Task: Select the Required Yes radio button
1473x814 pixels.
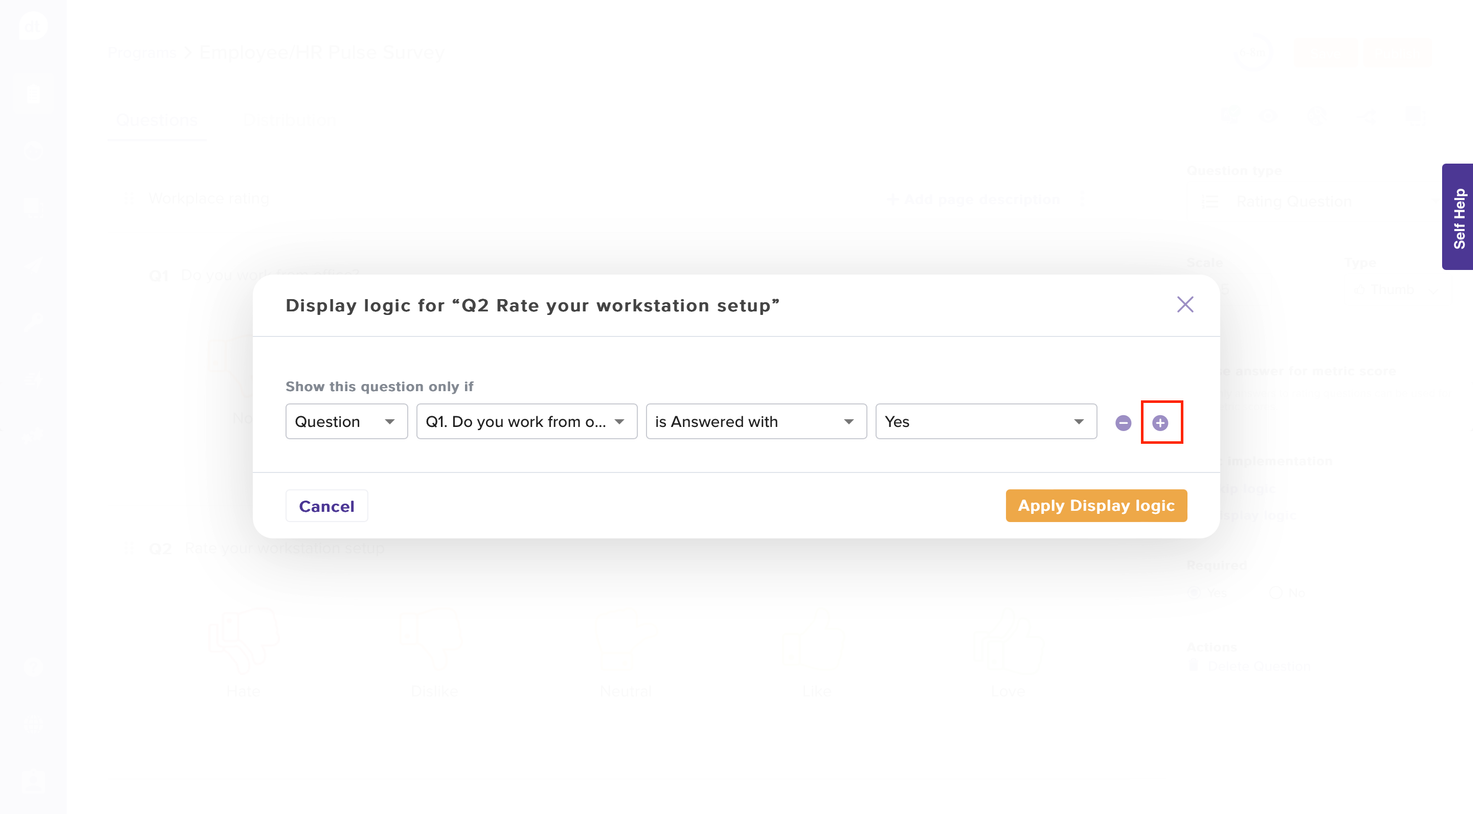Action: click(x=1194, y=593)
